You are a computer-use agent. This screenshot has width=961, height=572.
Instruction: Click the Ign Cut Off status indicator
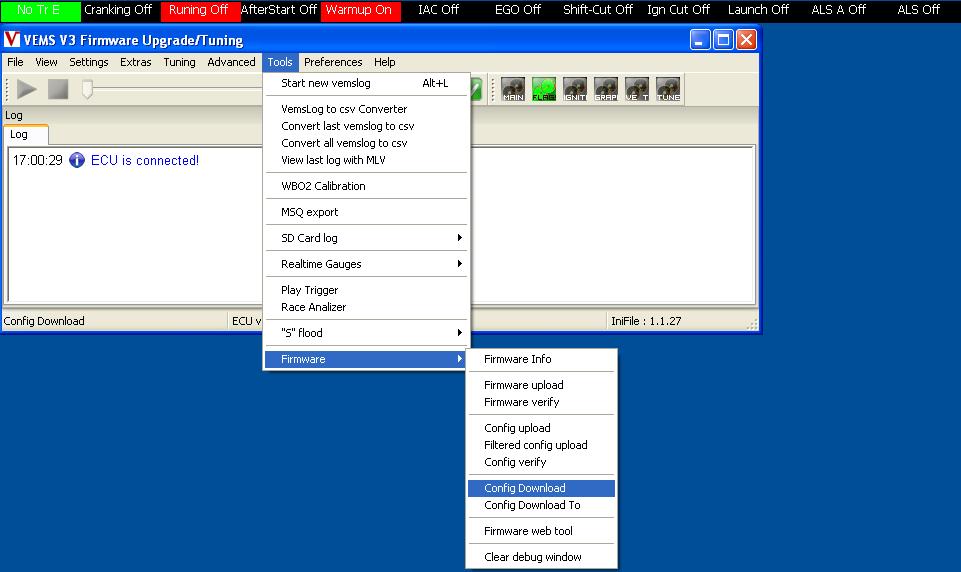point(680,10)
